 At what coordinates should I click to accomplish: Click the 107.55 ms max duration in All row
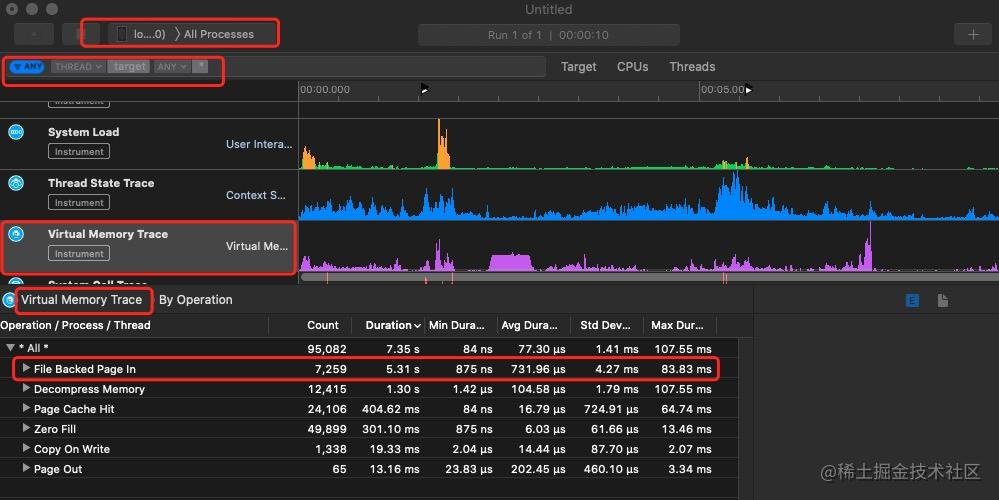point(683,349)
